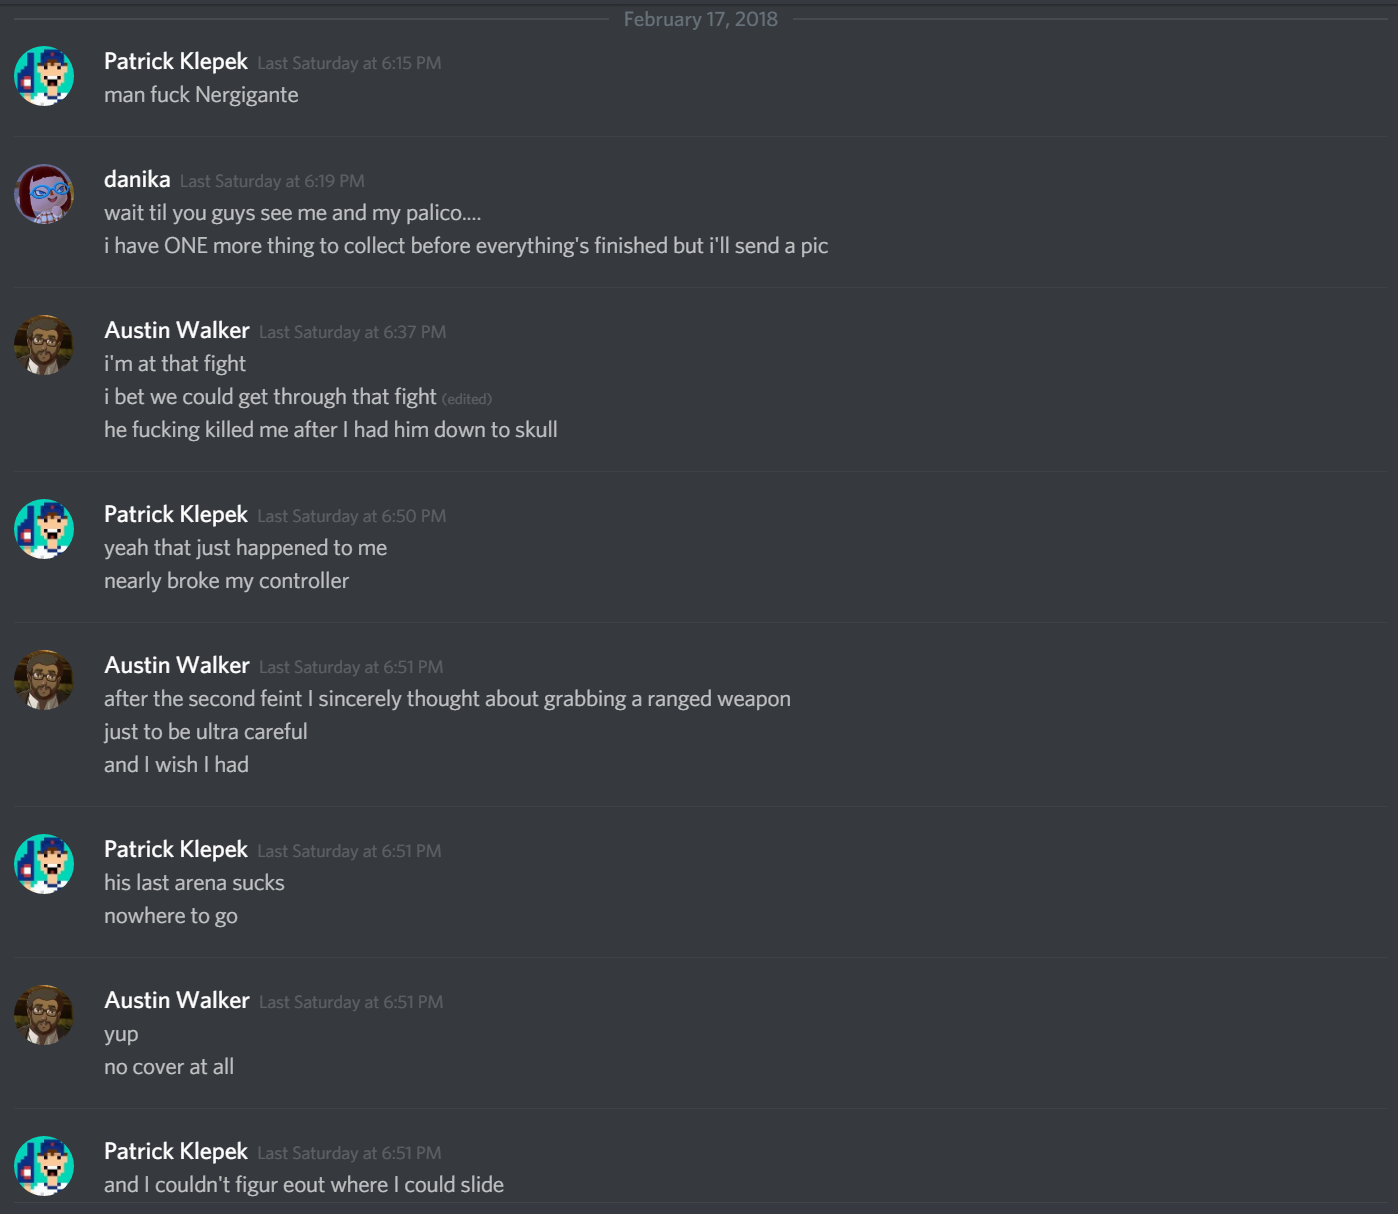This screenshot has width=1398, height=1214.
Task: Click Austin Walker's username above 'yup'
Action: [x=177, y=1000]
